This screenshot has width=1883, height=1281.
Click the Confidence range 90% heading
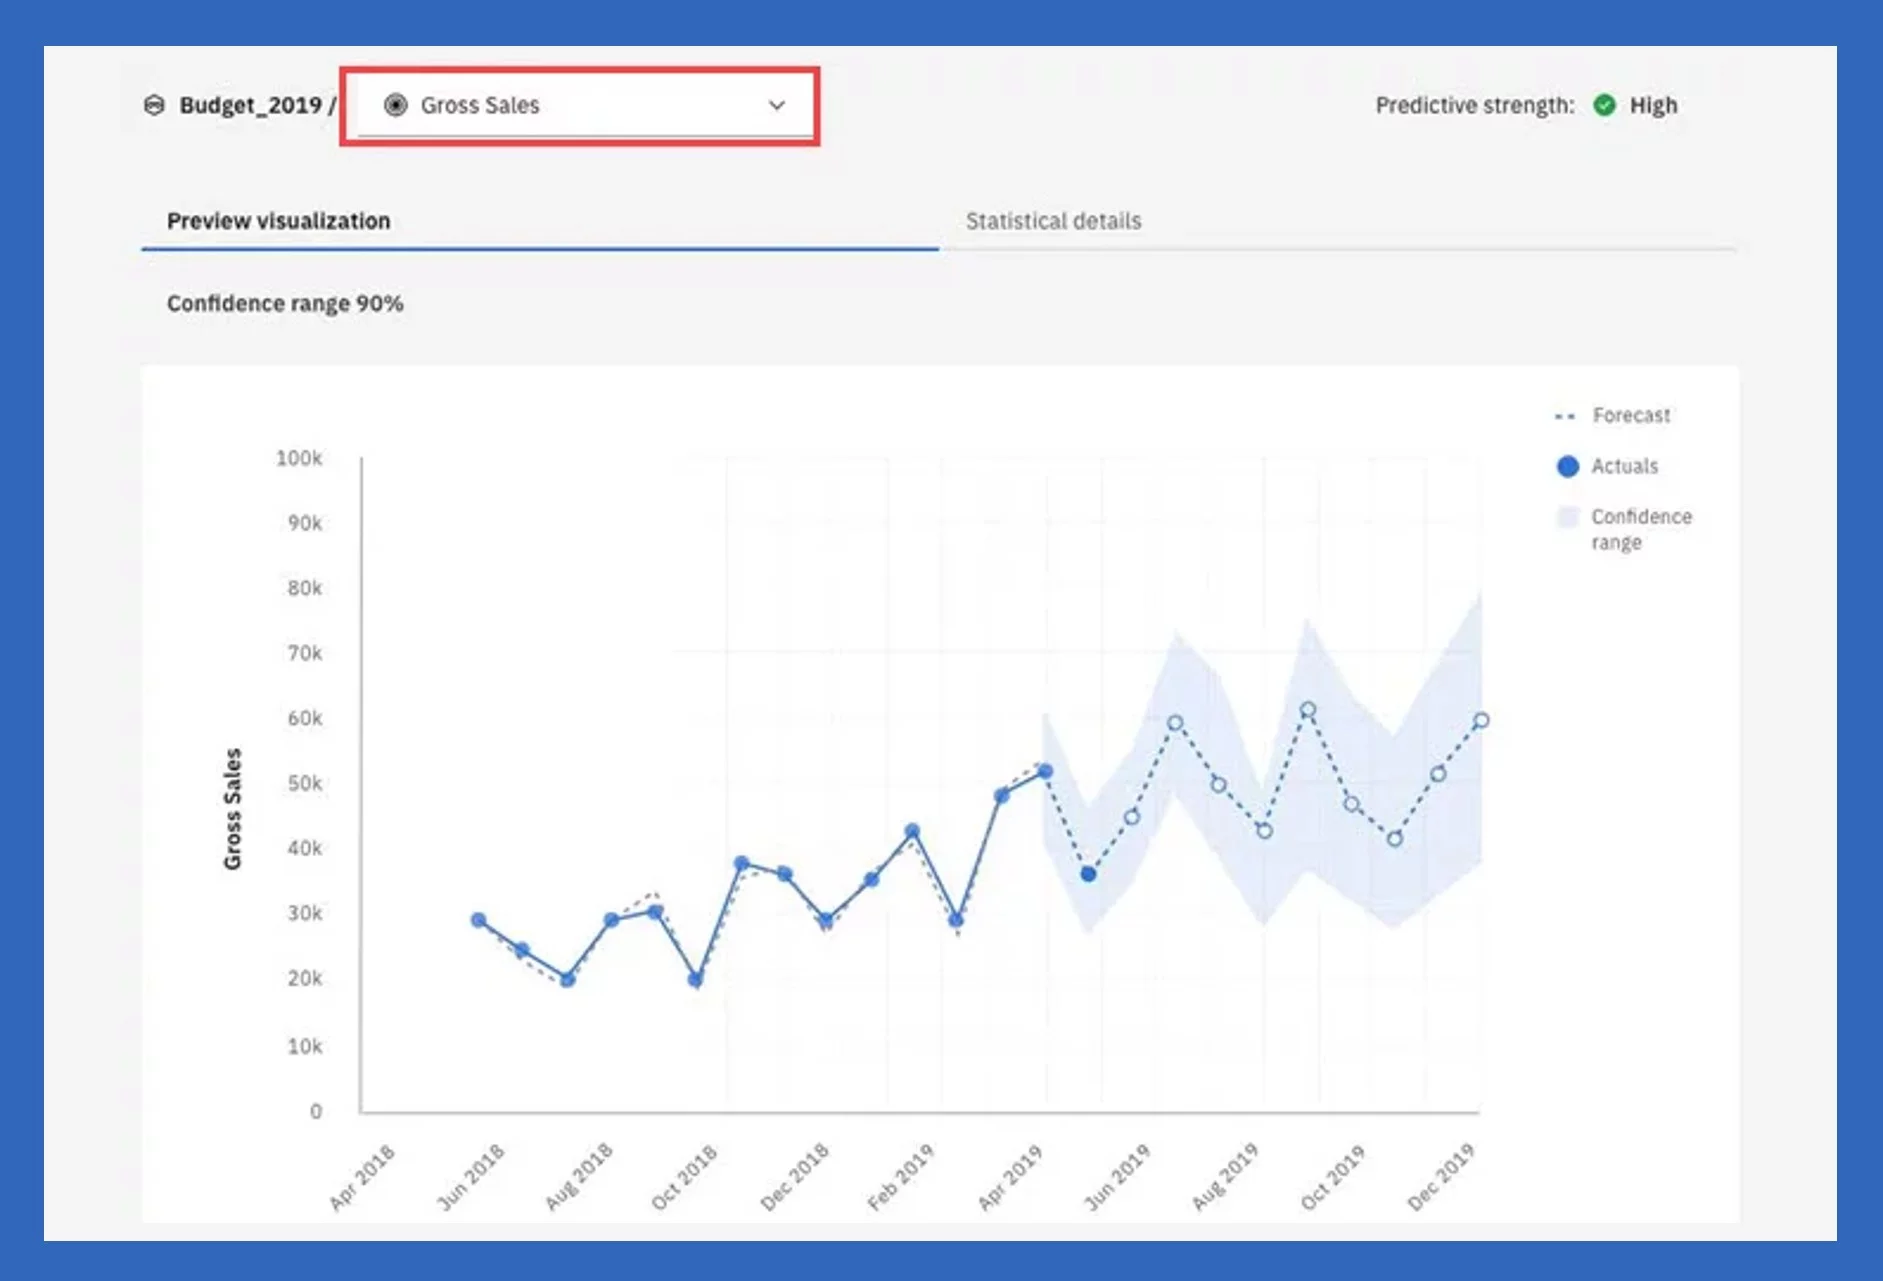[x=285, y=304]
